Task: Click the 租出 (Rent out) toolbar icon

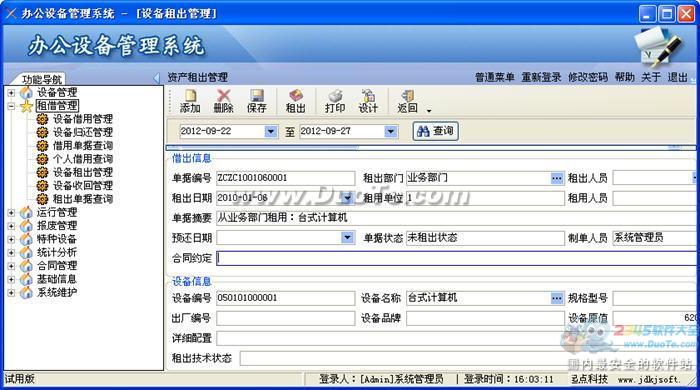Action: tap(296, 101)
